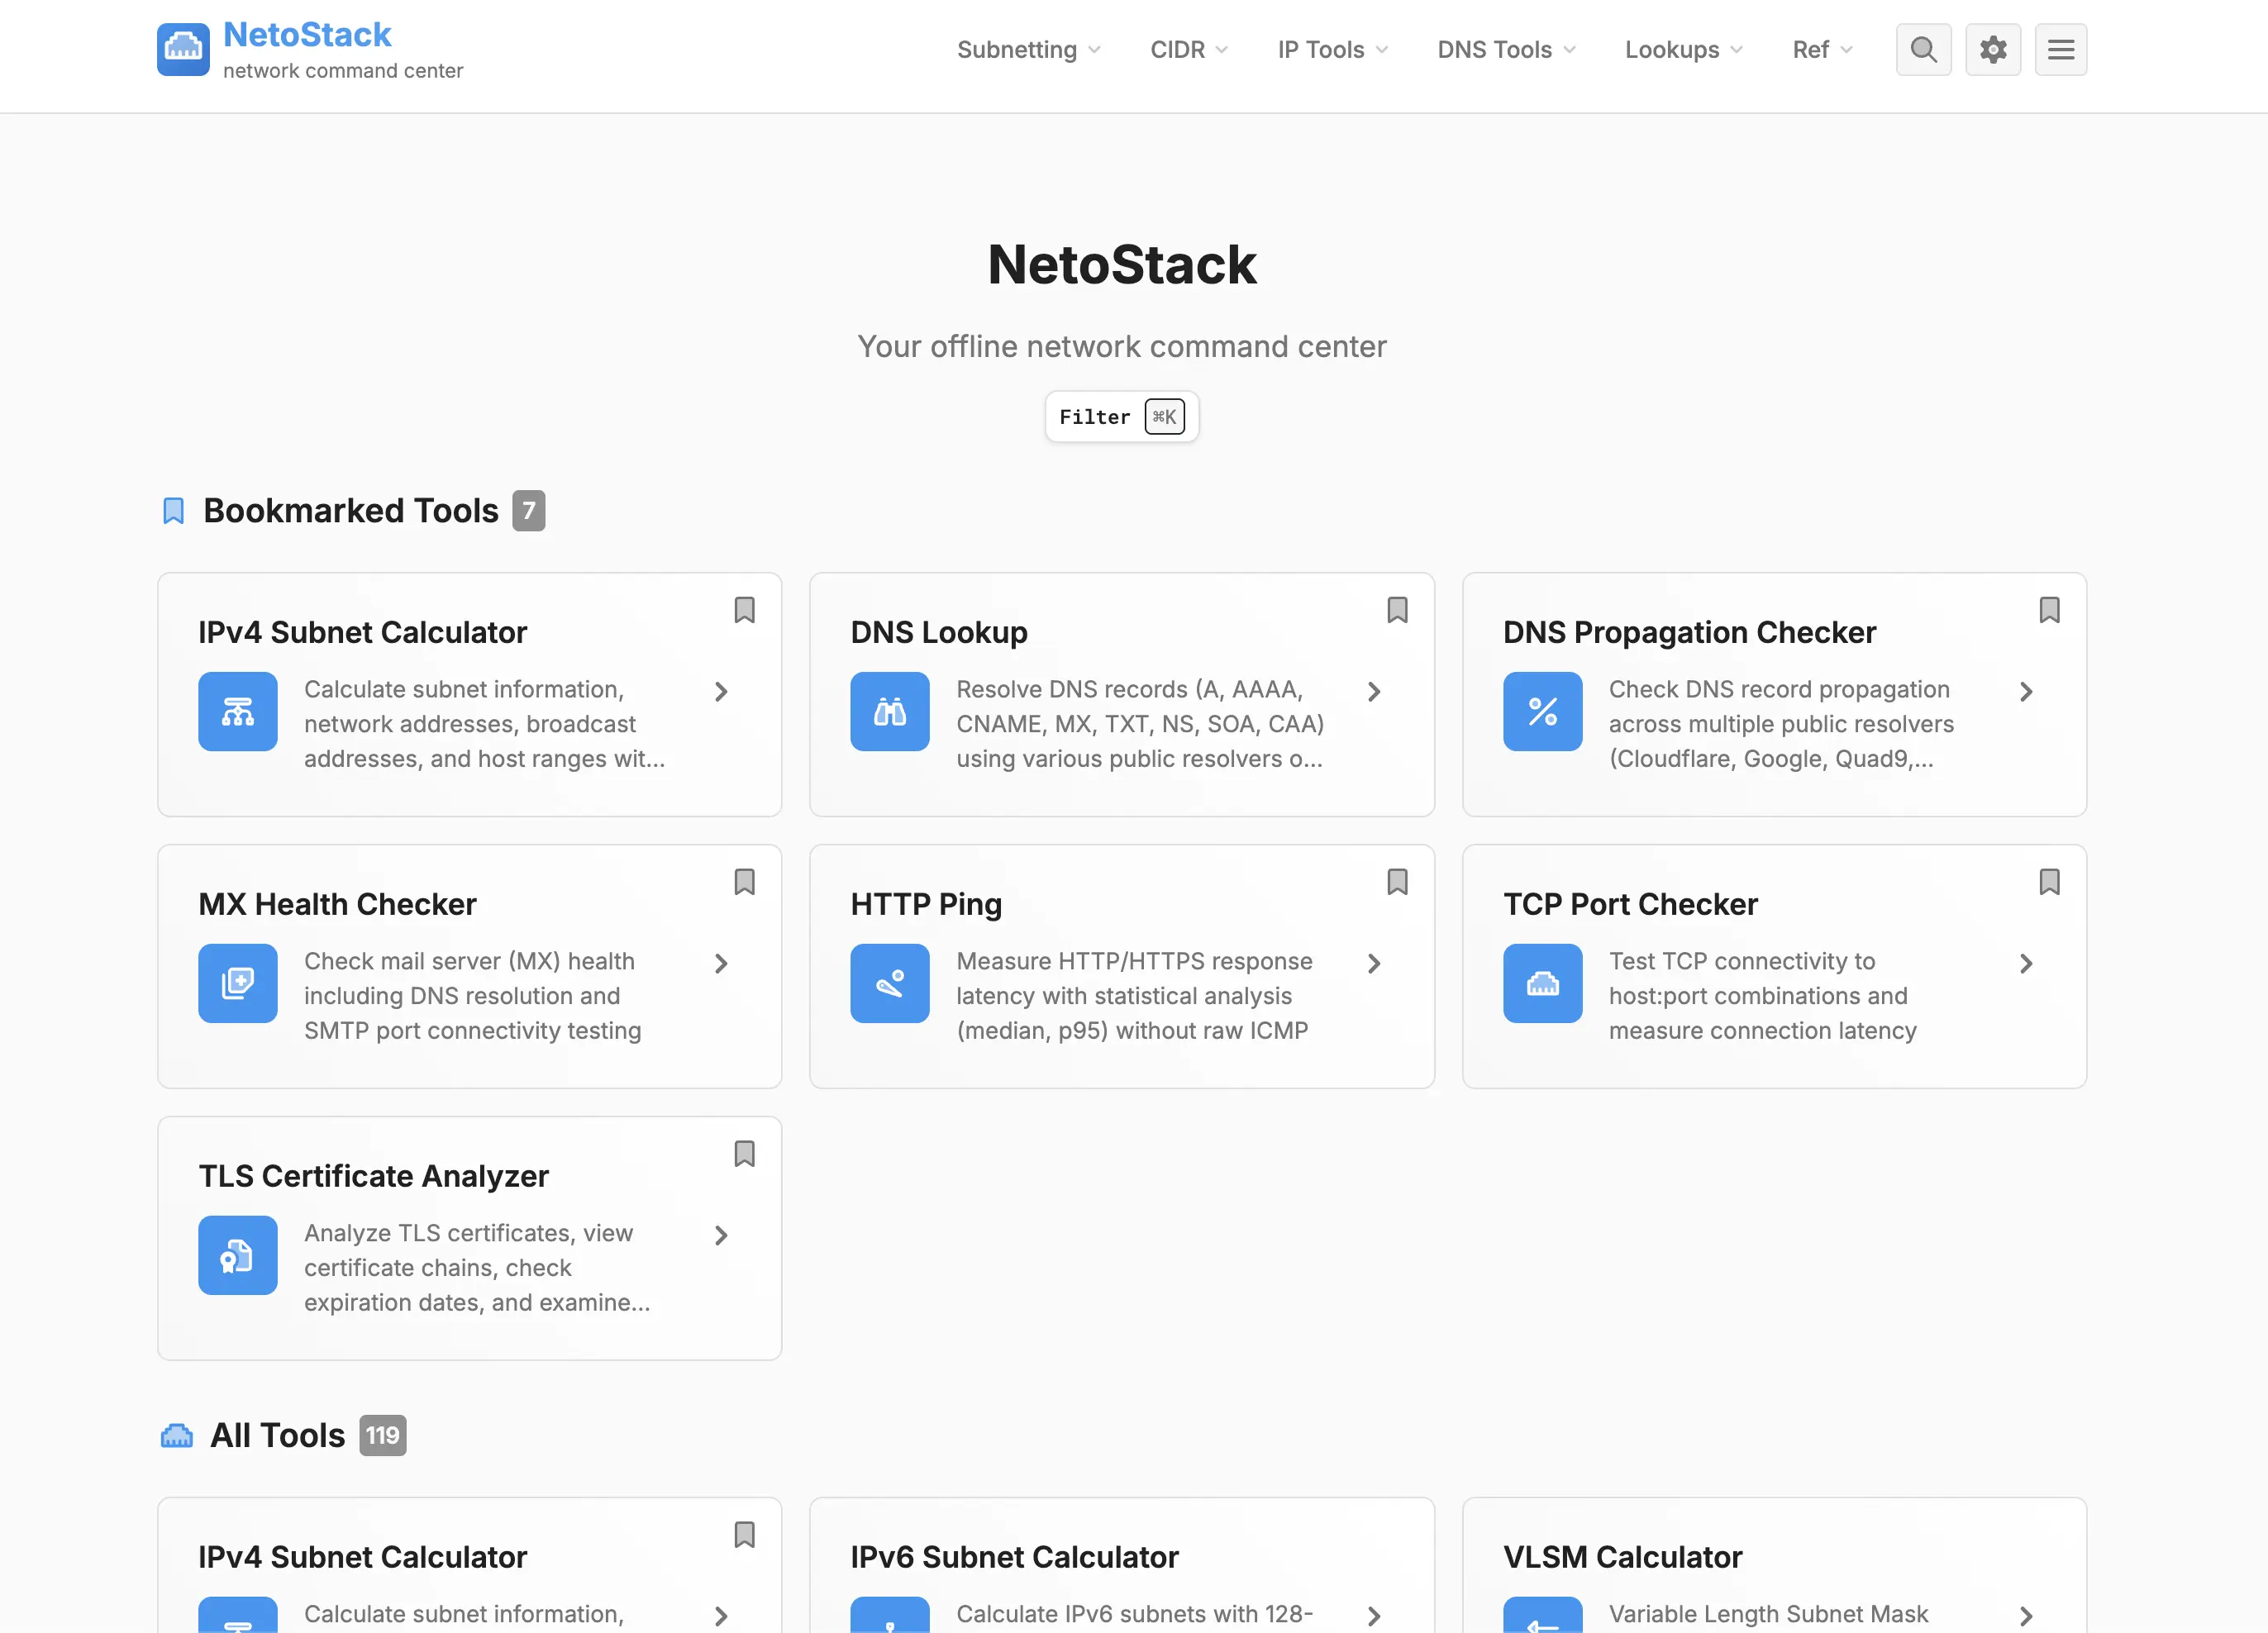This screenshot has height=1633, width=2268.
Task: Open the DNS Propagation Checker card arrow
Action: [x=2025, y=692]
